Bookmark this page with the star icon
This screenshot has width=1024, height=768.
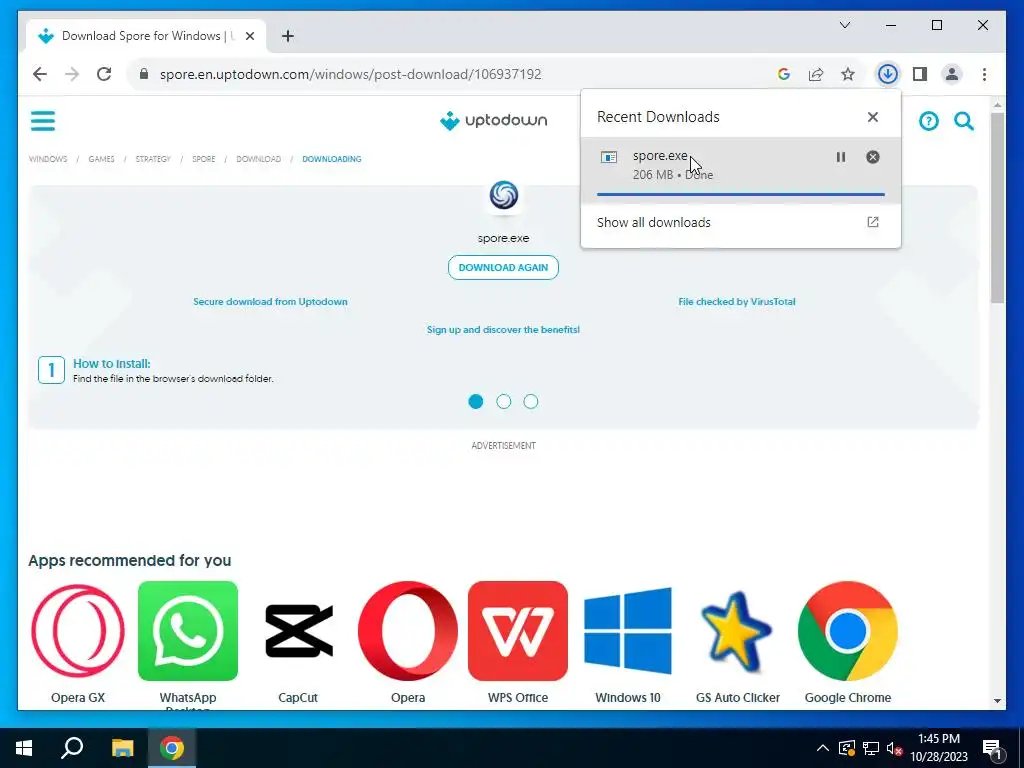coord(848,74)
